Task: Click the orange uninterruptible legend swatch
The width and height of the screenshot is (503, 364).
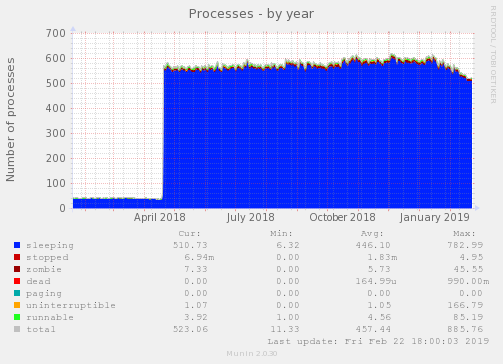Action: coord(17,305)
